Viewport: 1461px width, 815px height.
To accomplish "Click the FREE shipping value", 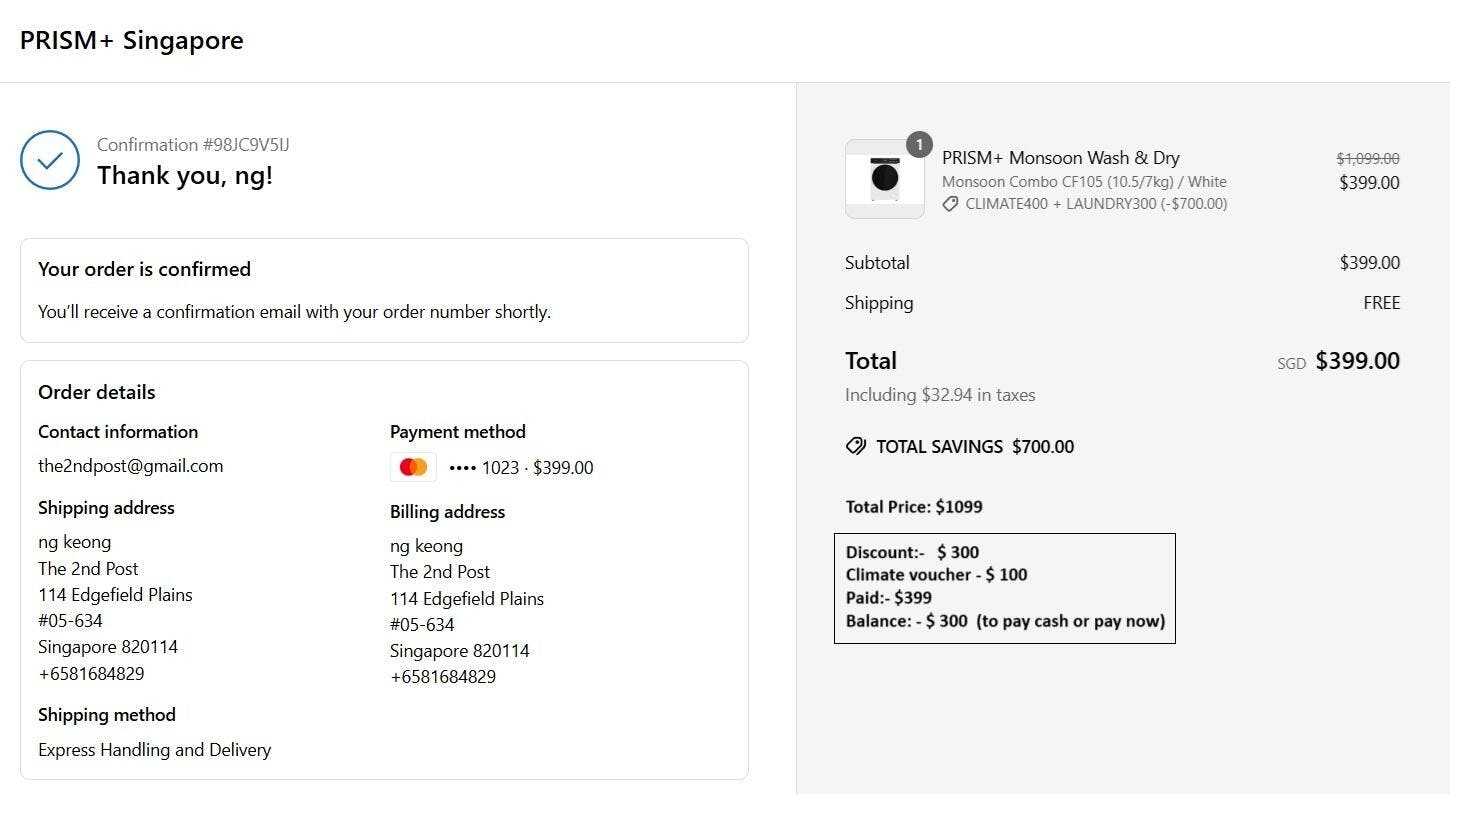I will 1382,303.
